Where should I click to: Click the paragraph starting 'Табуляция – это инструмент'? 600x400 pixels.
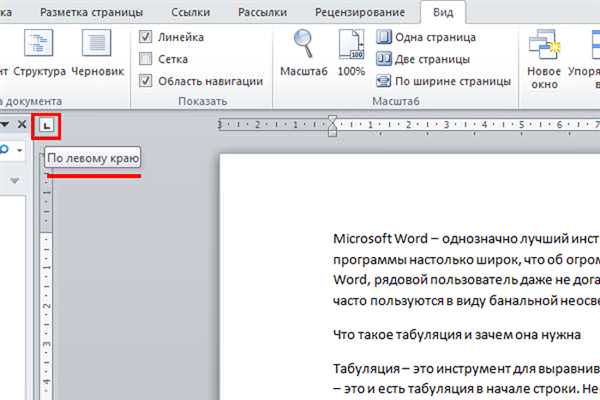click(466, 379)
